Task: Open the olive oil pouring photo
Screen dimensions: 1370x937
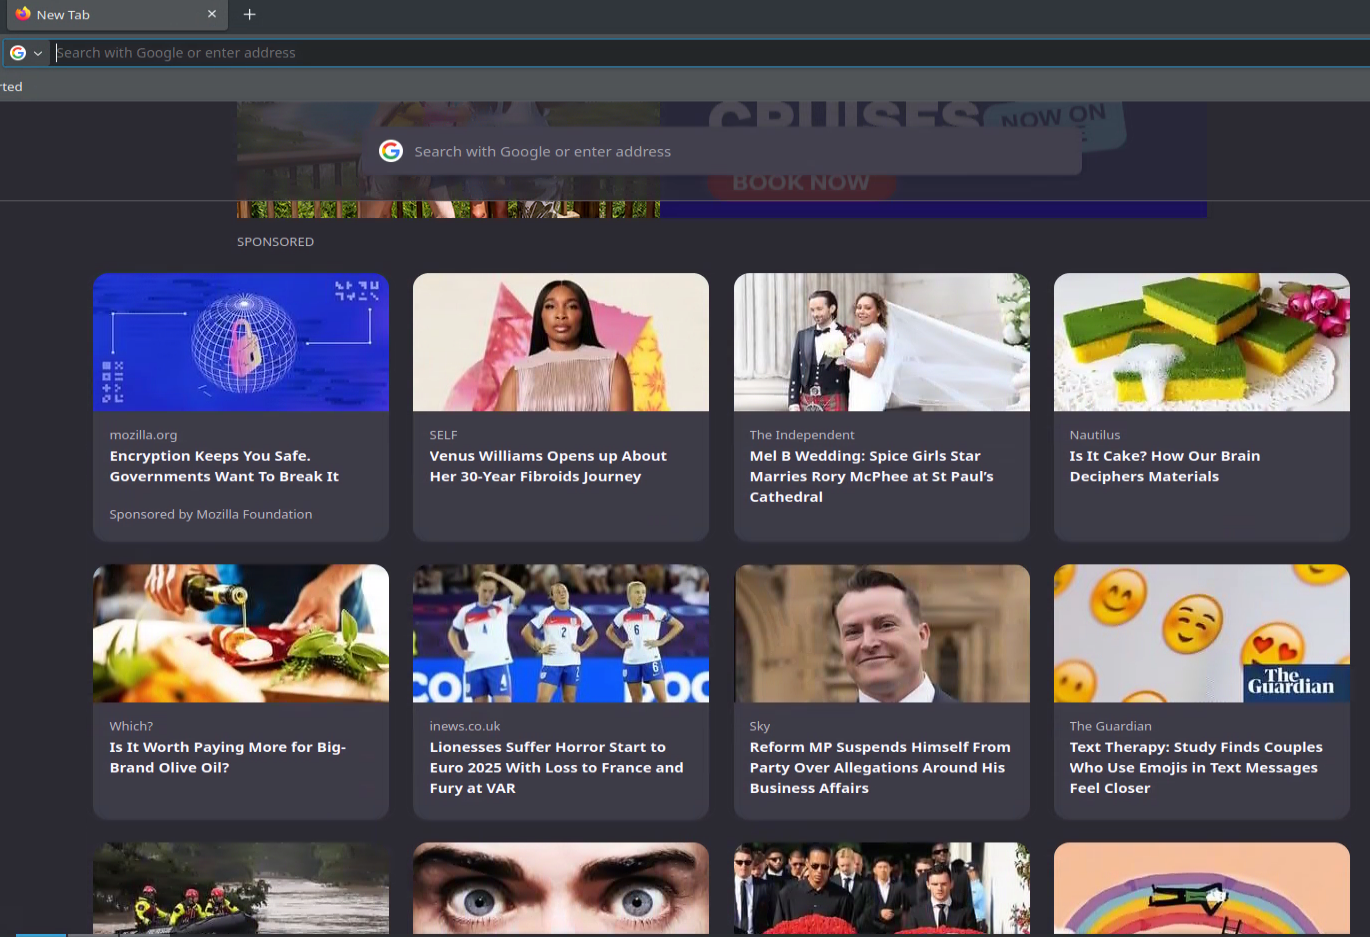Action: point(241,633)
